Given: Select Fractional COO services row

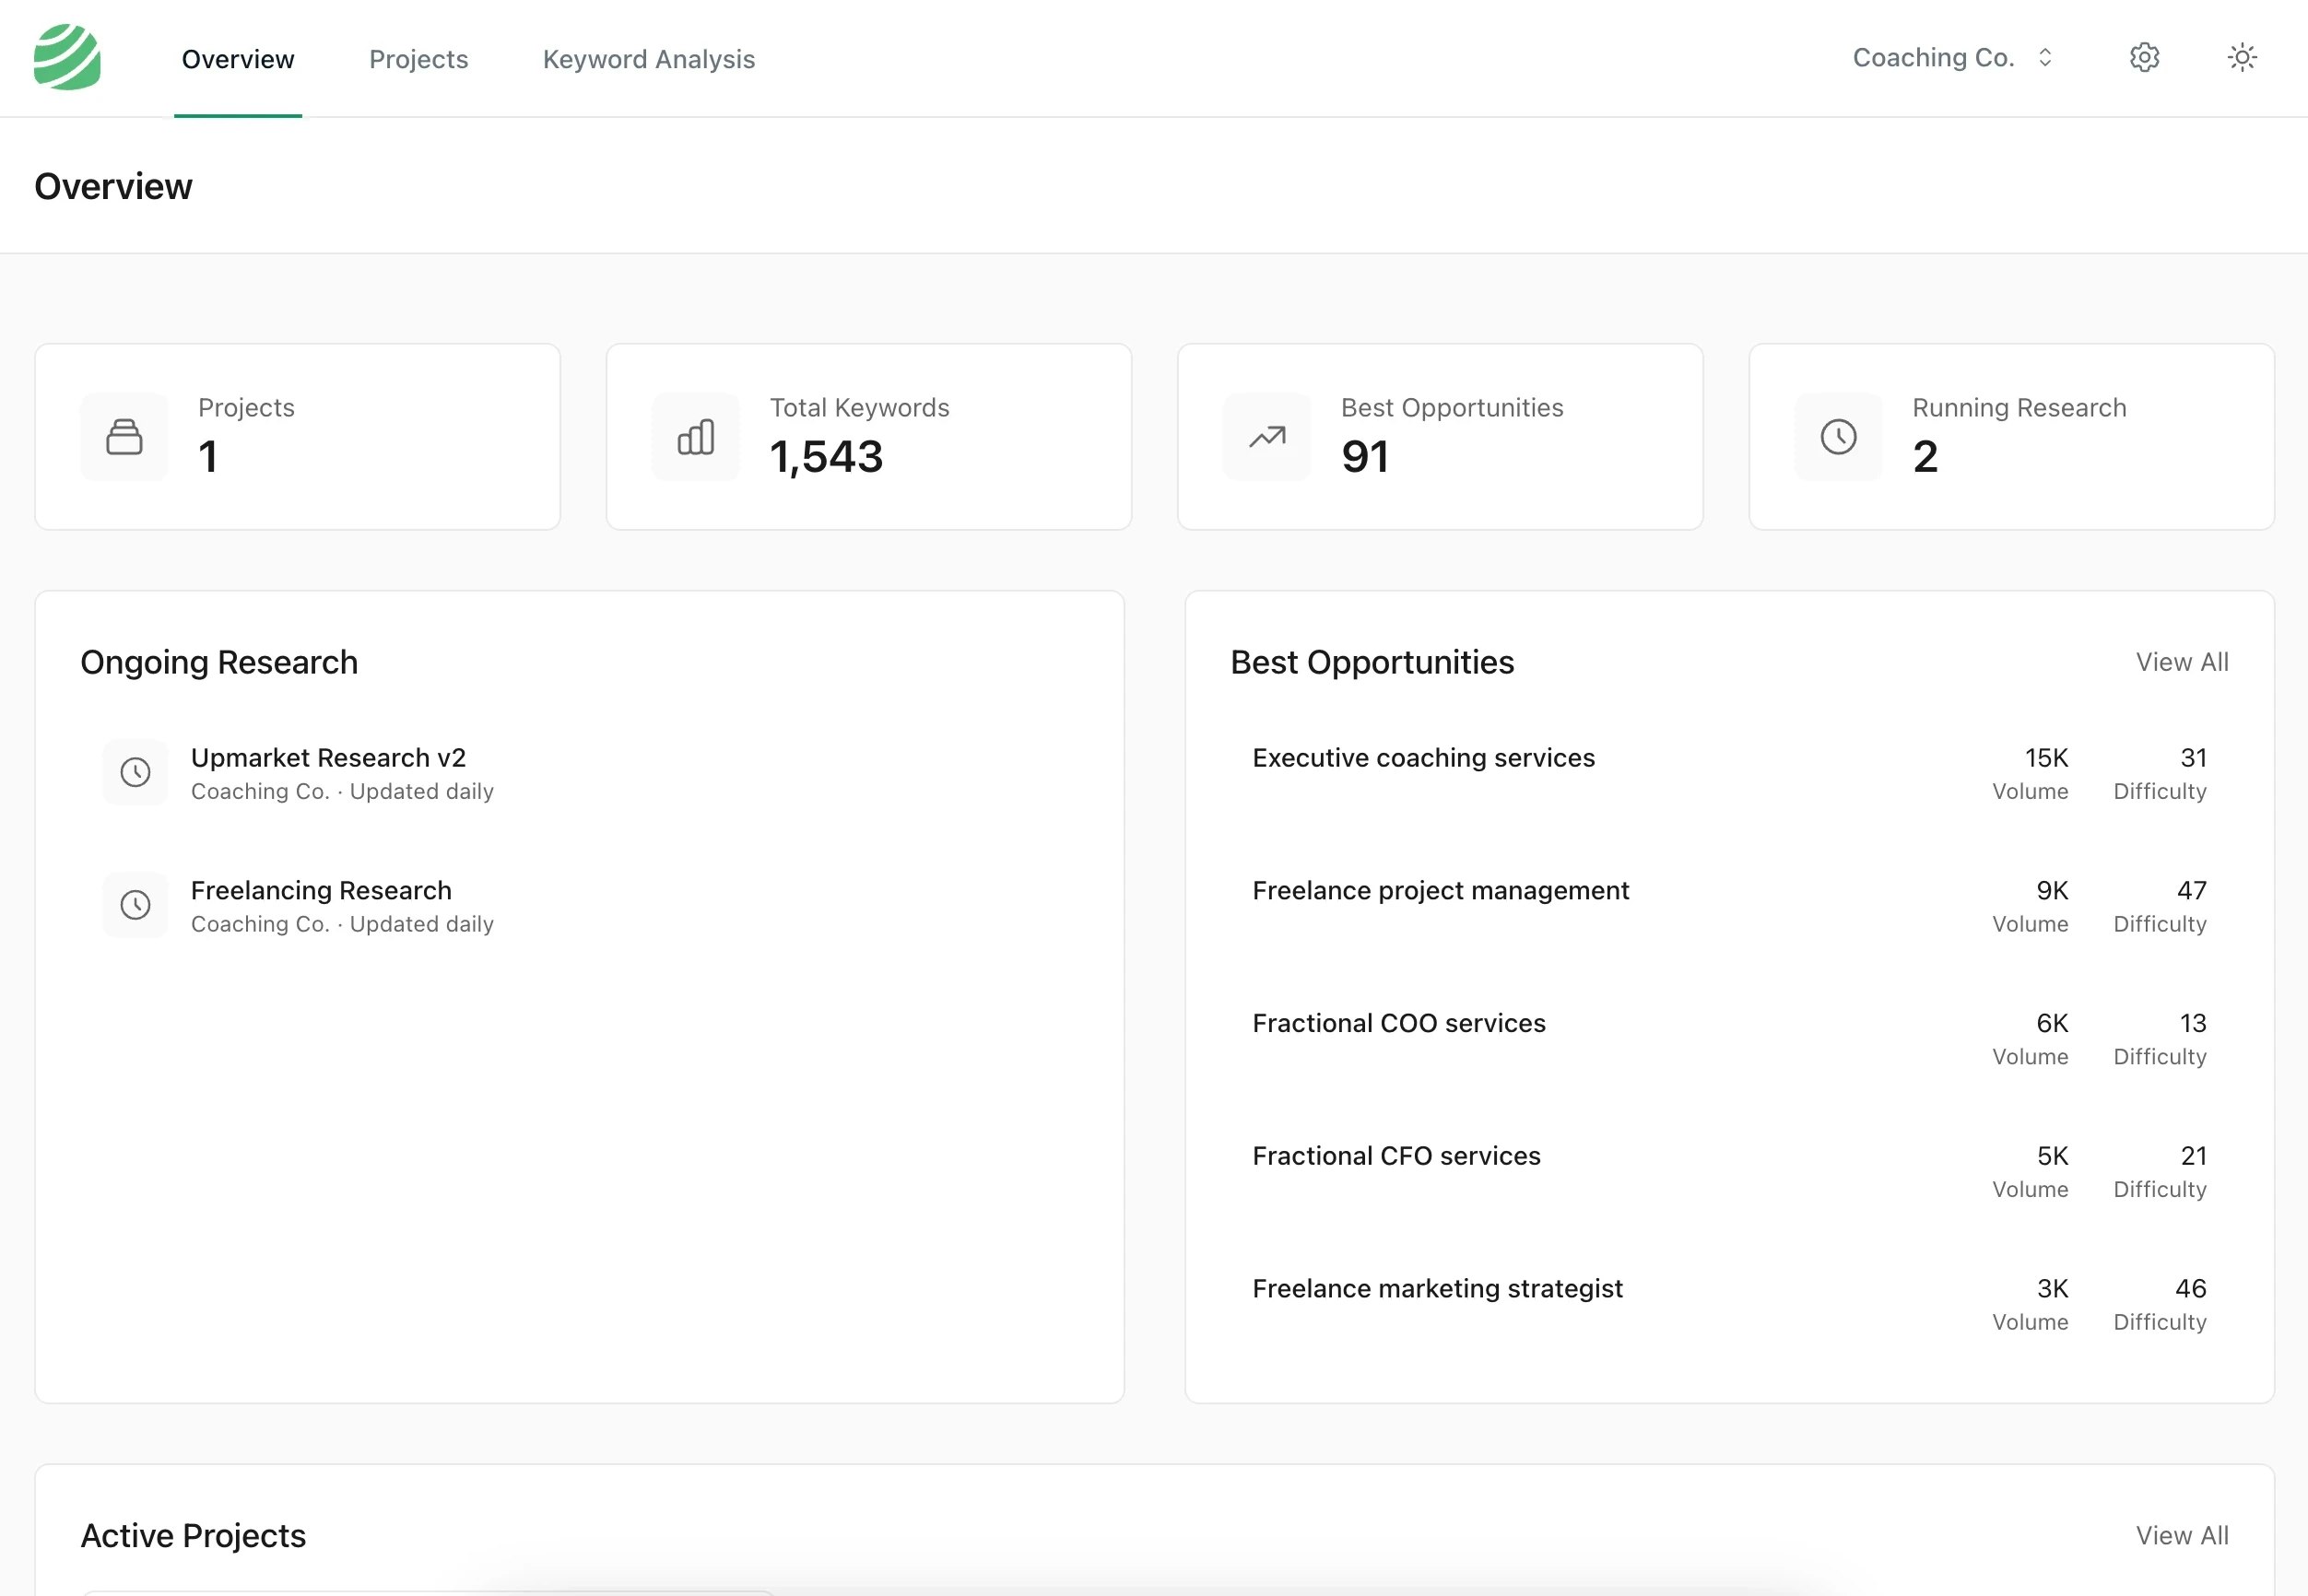Looking at the screenshot, I should (1398, 1023).
